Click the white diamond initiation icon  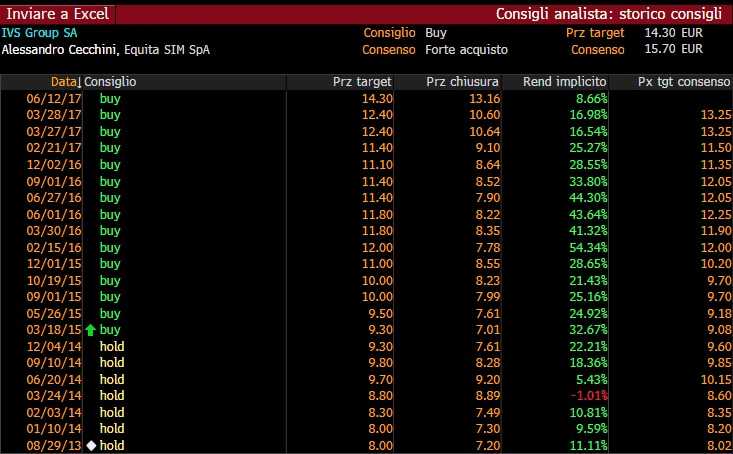click(91, 444)
